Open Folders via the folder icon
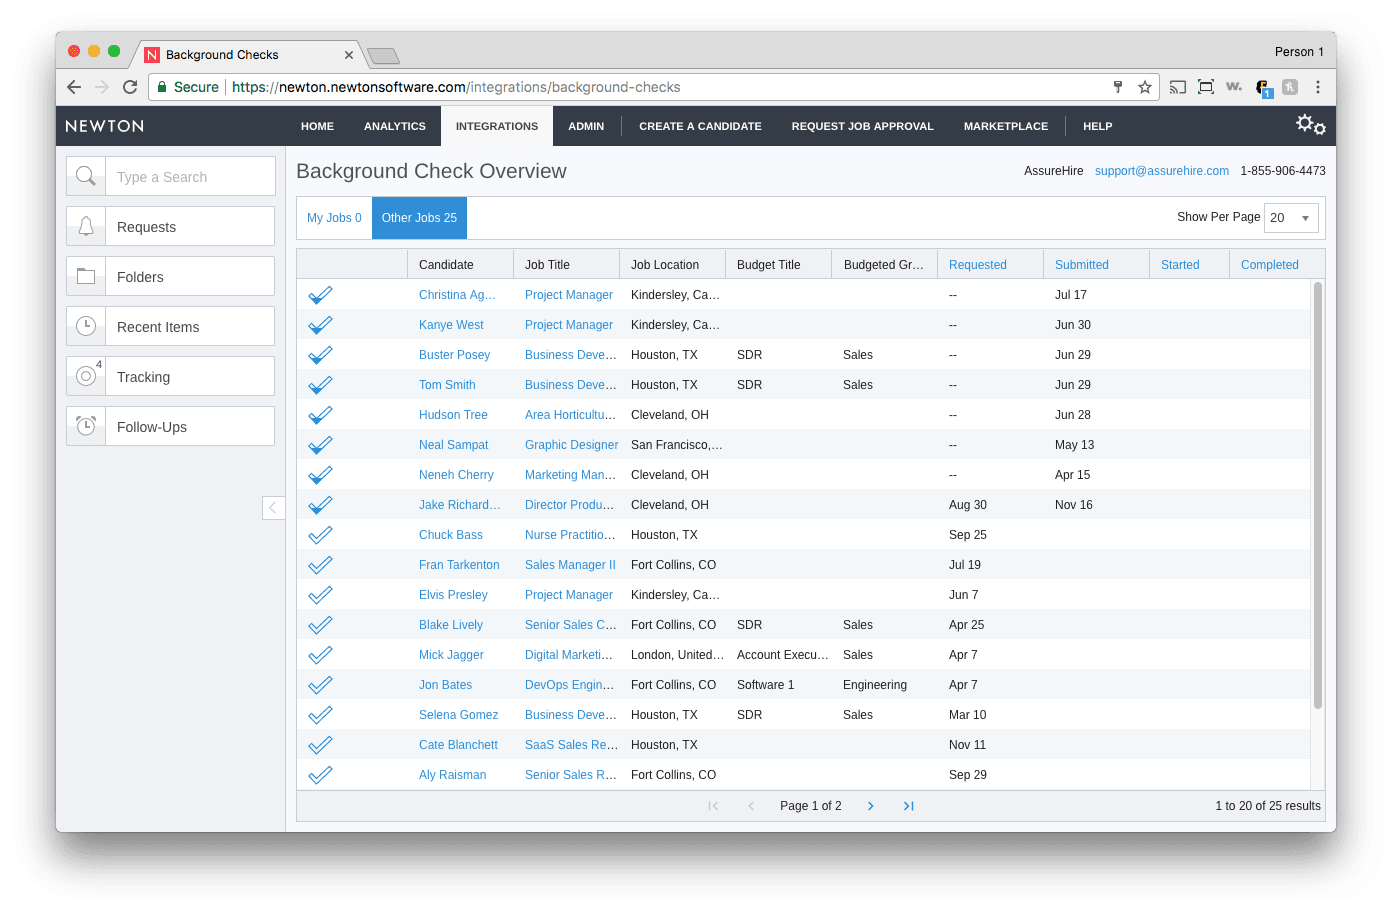 [86, 276]
